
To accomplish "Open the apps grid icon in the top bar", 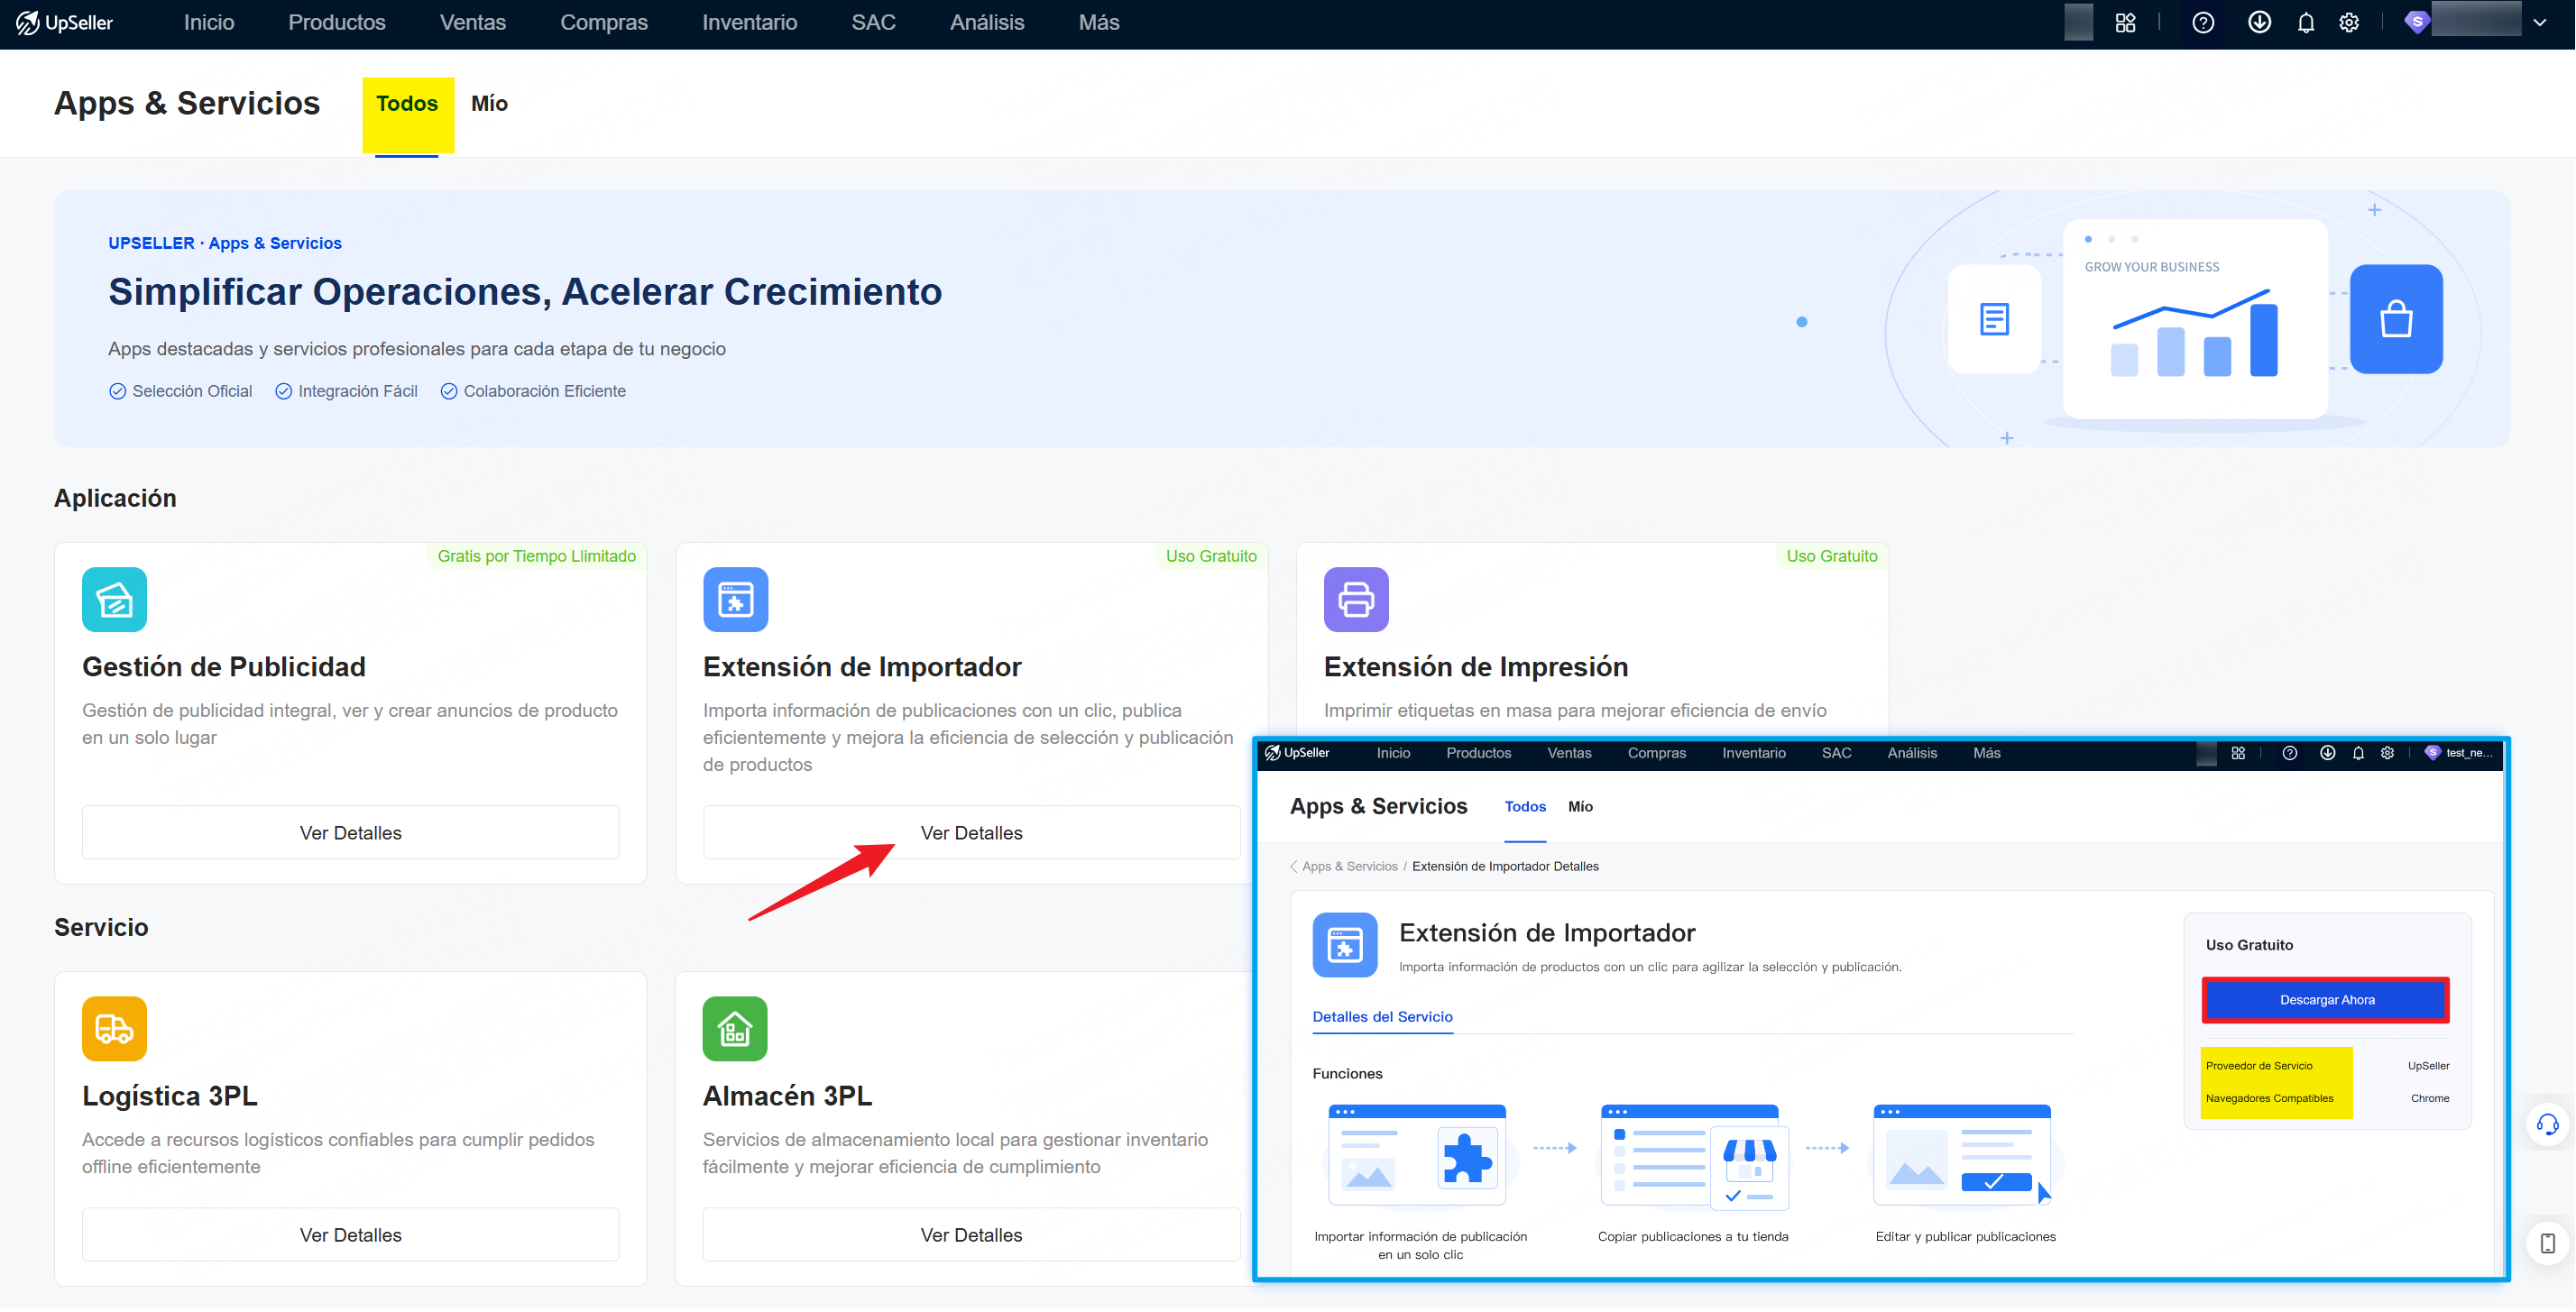I will 2125,23.
